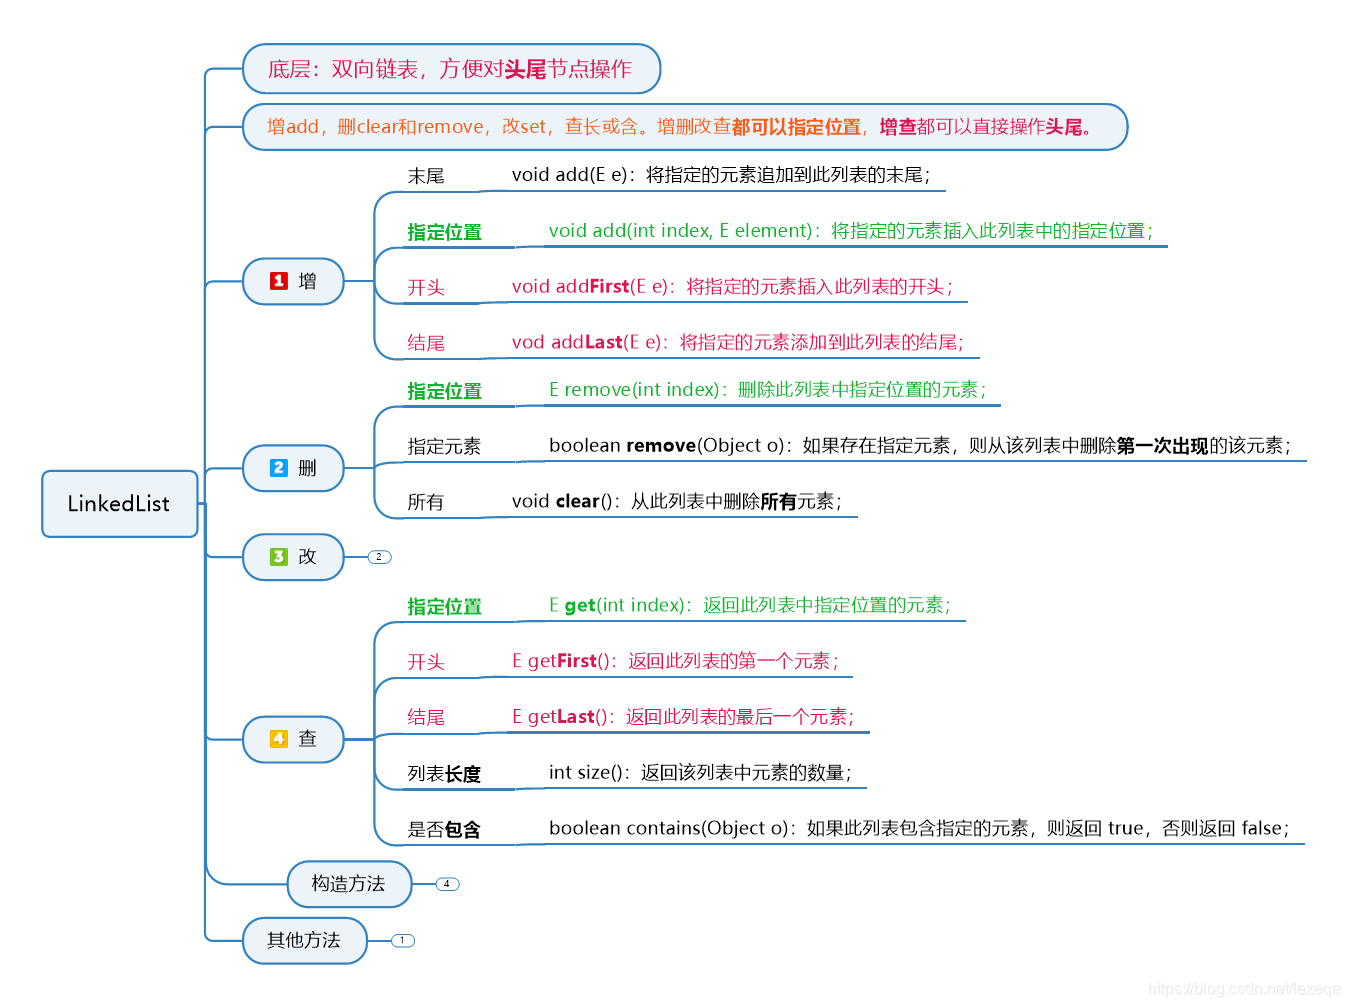Click the green "3" priority marker on 改 node
The height and width of the screenshot is (1007, 1350).
[x=278, y=557]
